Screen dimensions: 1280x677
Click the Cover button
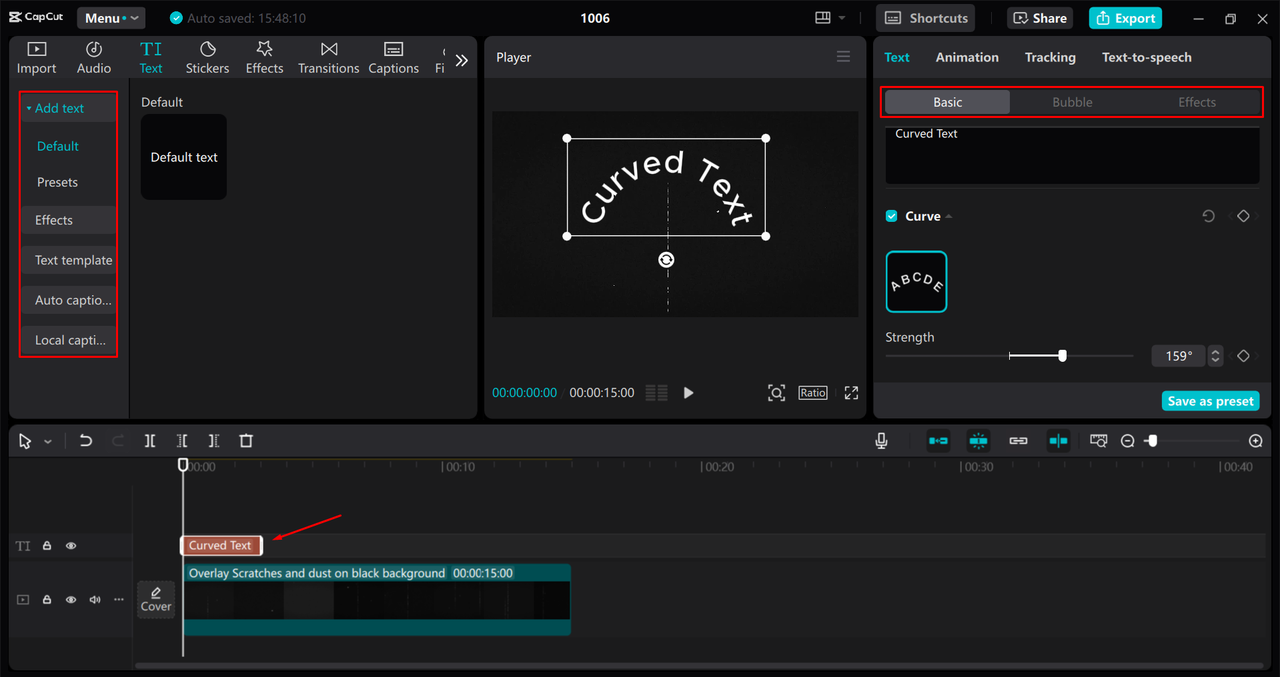tap(156, 600)
